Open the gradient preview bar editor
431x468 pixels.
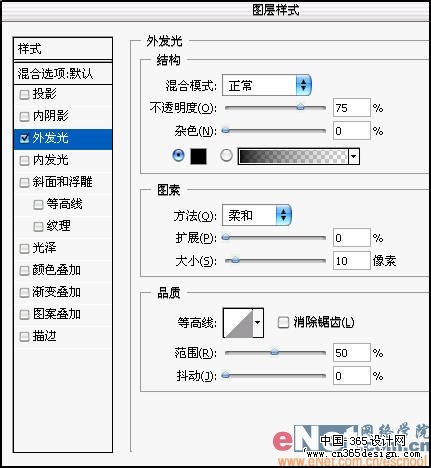(x=293, y=156)
